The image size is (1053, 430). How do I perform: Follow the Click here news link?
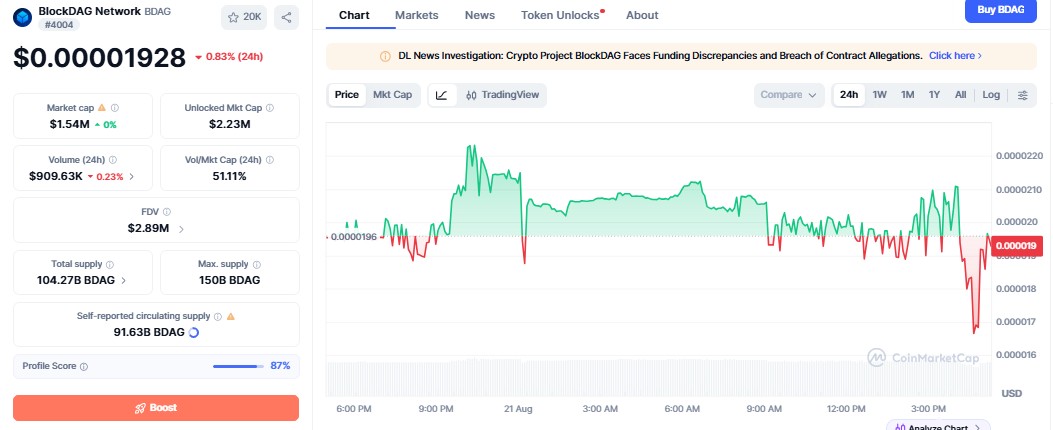click(955, 56)
